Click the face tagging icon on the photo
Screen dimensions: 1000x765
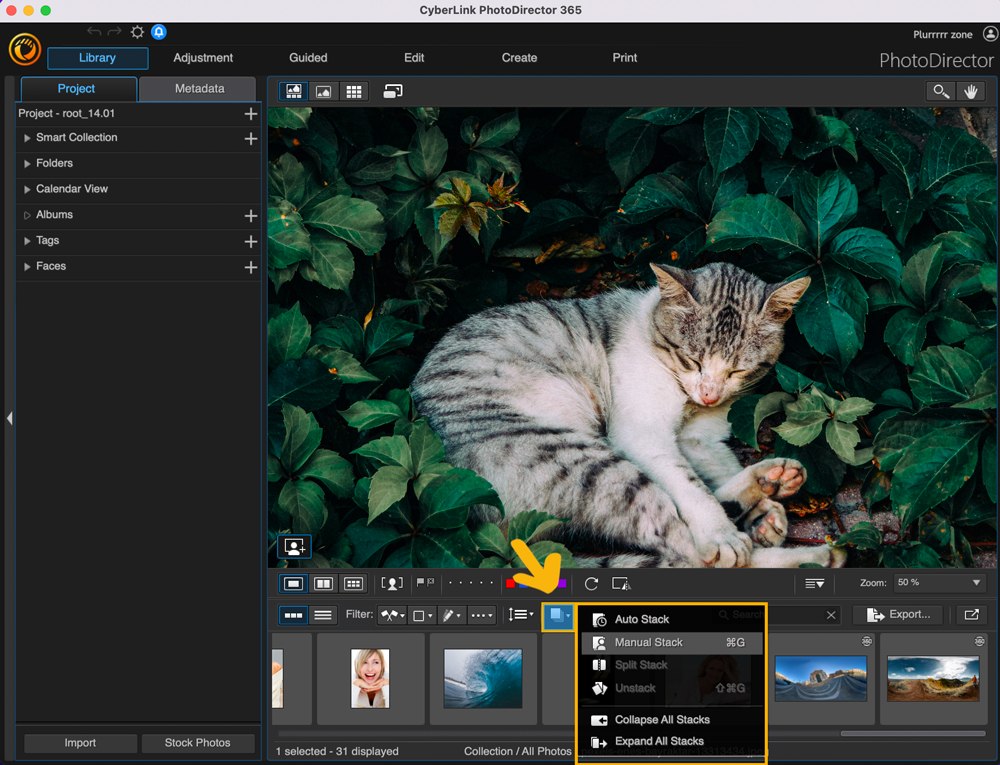point(294,546)
